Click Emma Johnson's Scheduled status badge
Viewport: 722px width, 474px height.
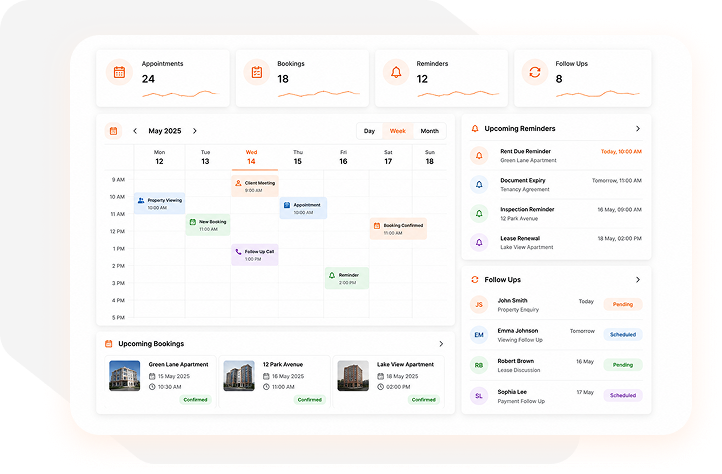coord(623,335)
